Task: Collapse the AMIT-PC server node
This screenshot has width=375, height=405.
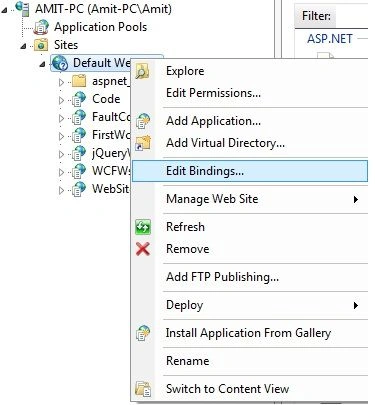Action: tap(4, 10)
